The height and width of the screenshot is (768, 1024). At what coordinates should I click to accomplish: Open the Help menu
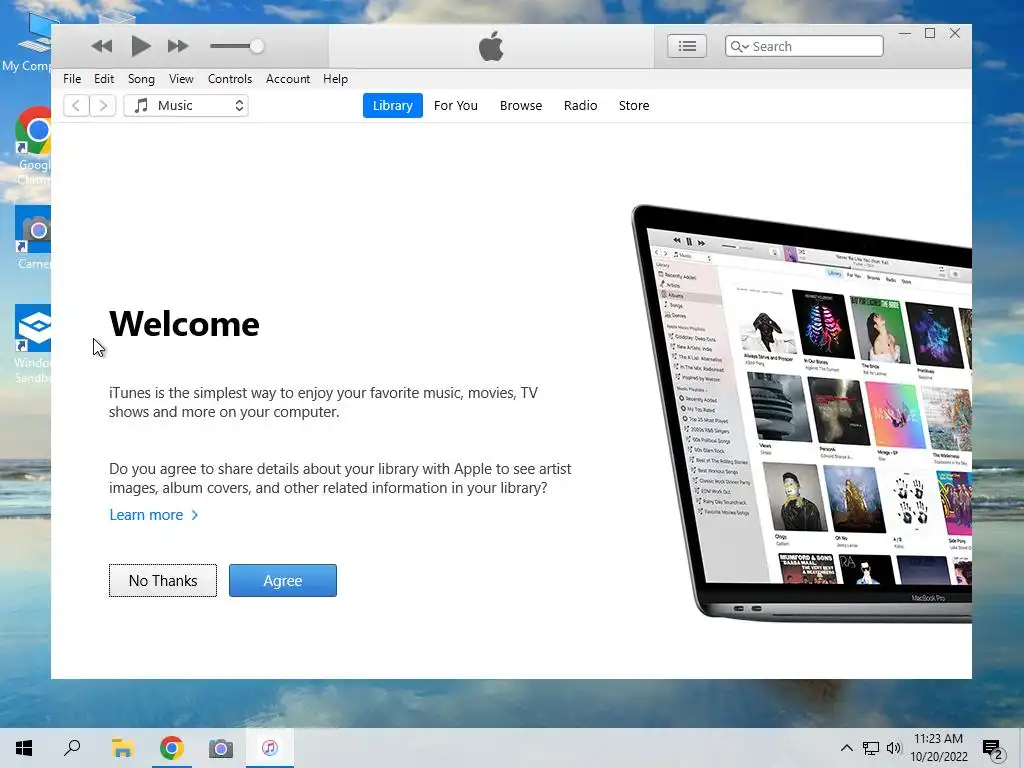(335, 78)
